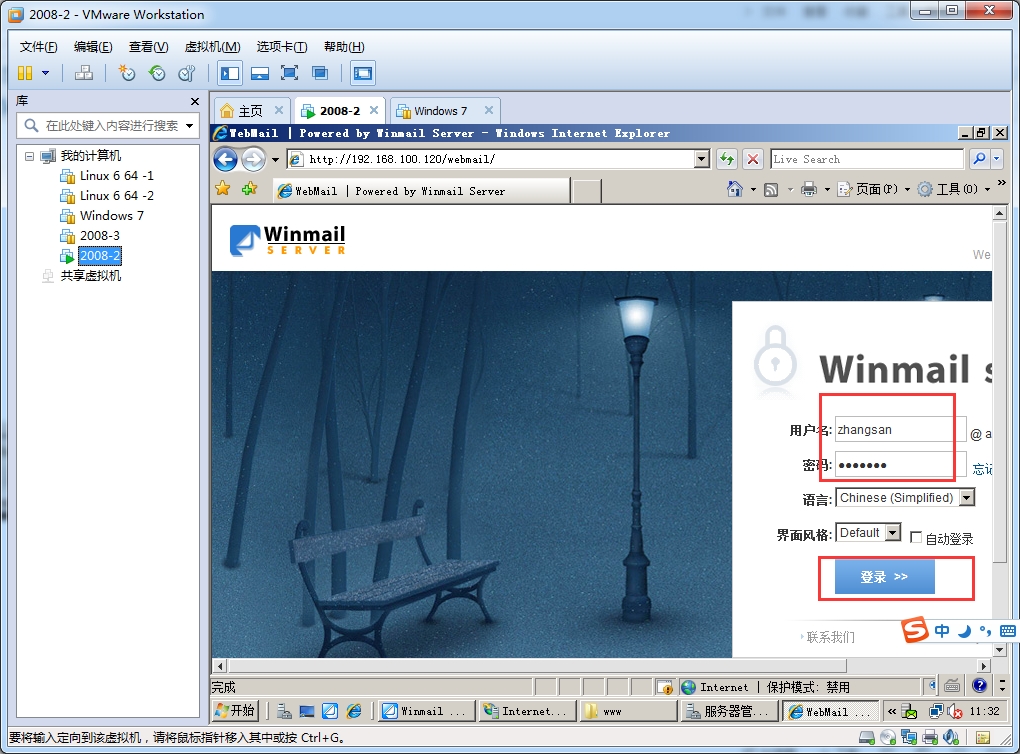The width and height of the screenshot is (1020, 754).
Task: Select Windows 7 in the library tree
Action: [x=111, y=216]
